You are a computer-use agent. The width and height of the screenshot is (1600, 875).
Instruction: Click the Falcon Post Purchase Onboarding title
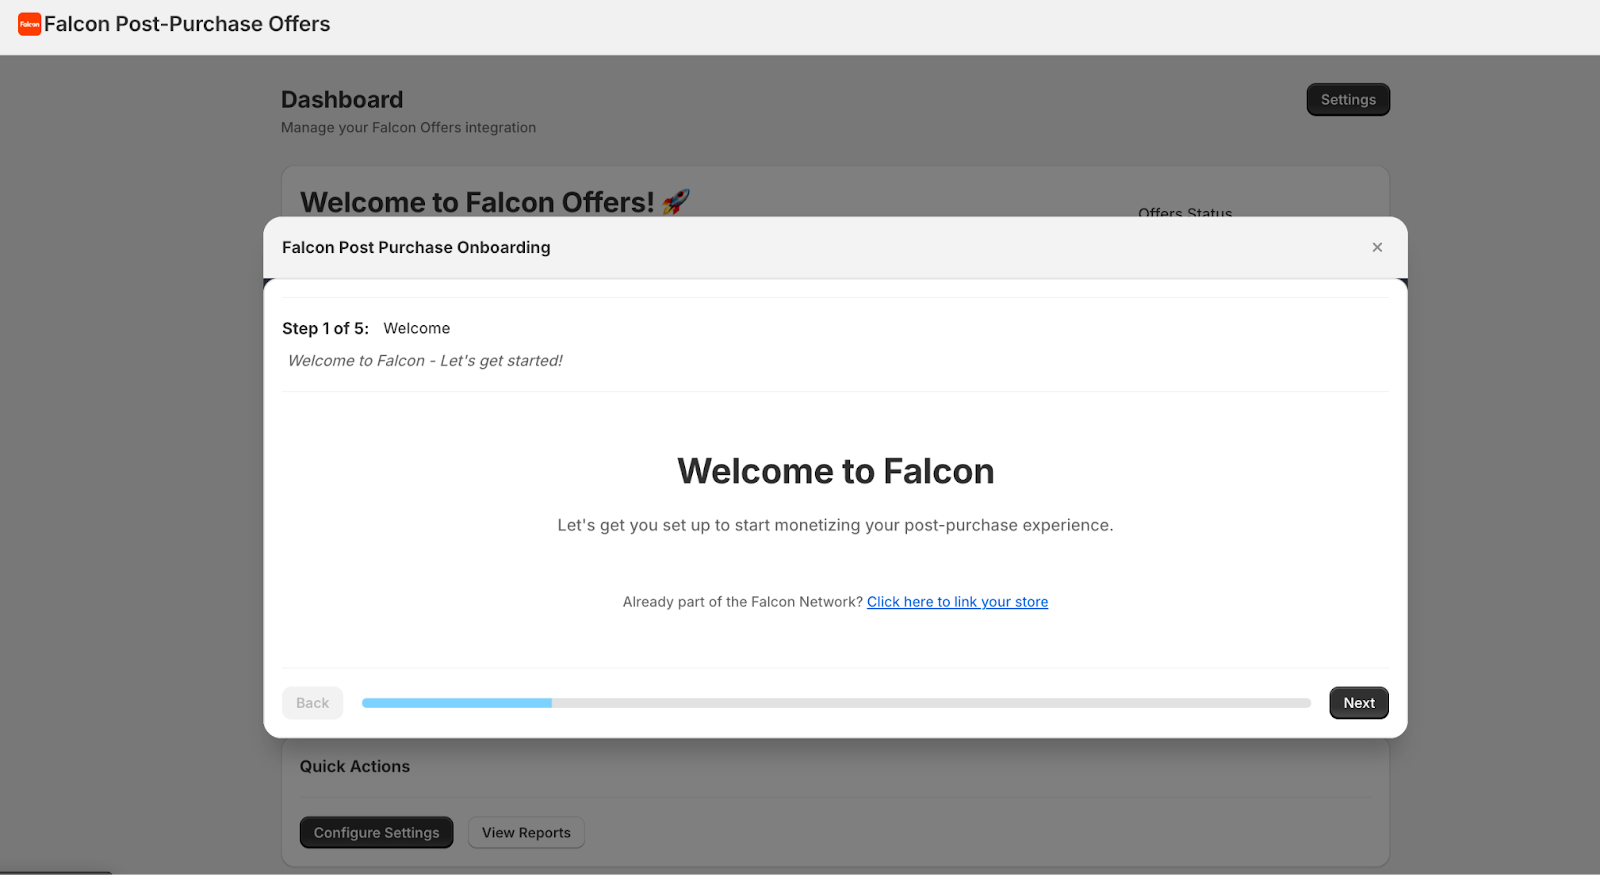click(416, 247)
